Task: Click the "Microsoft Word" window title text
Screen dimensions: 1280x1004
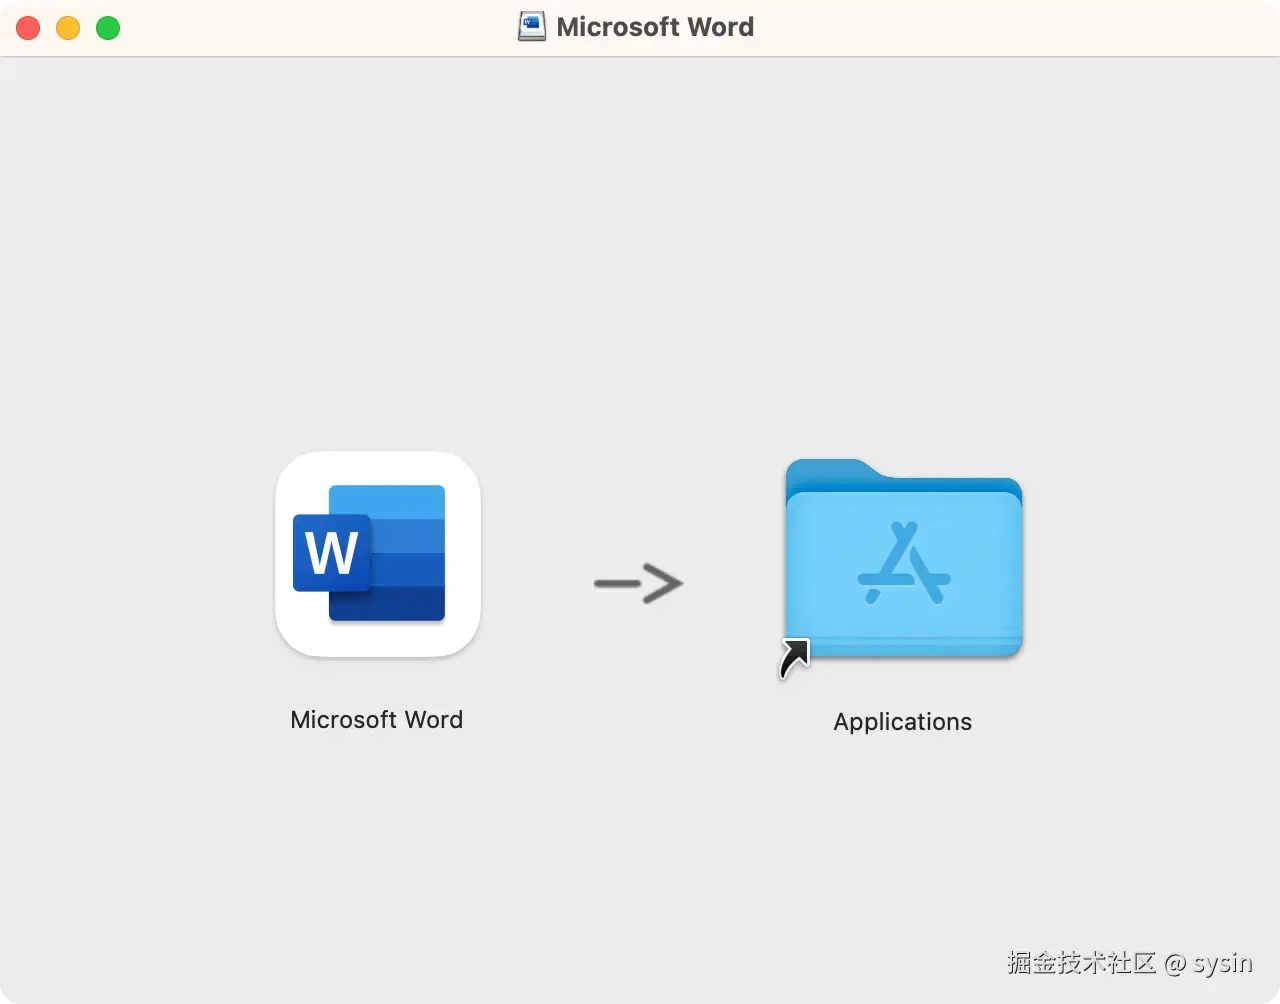Action: [656, 27]
